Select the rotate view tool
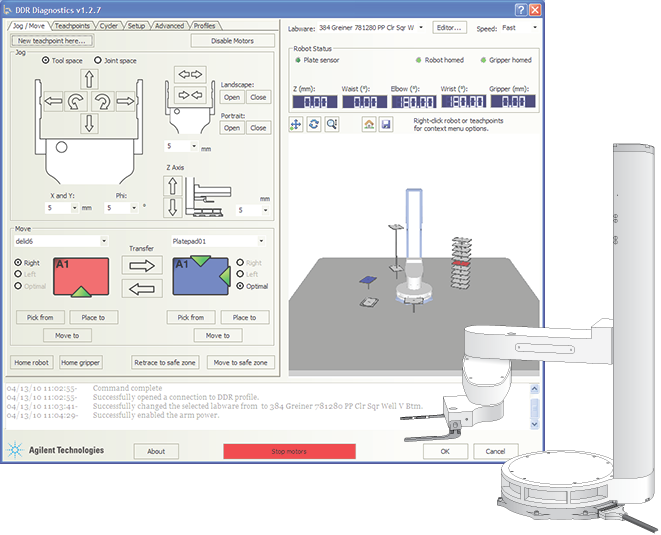The height and width of the screenshot is (535, 661). point(314,124)
